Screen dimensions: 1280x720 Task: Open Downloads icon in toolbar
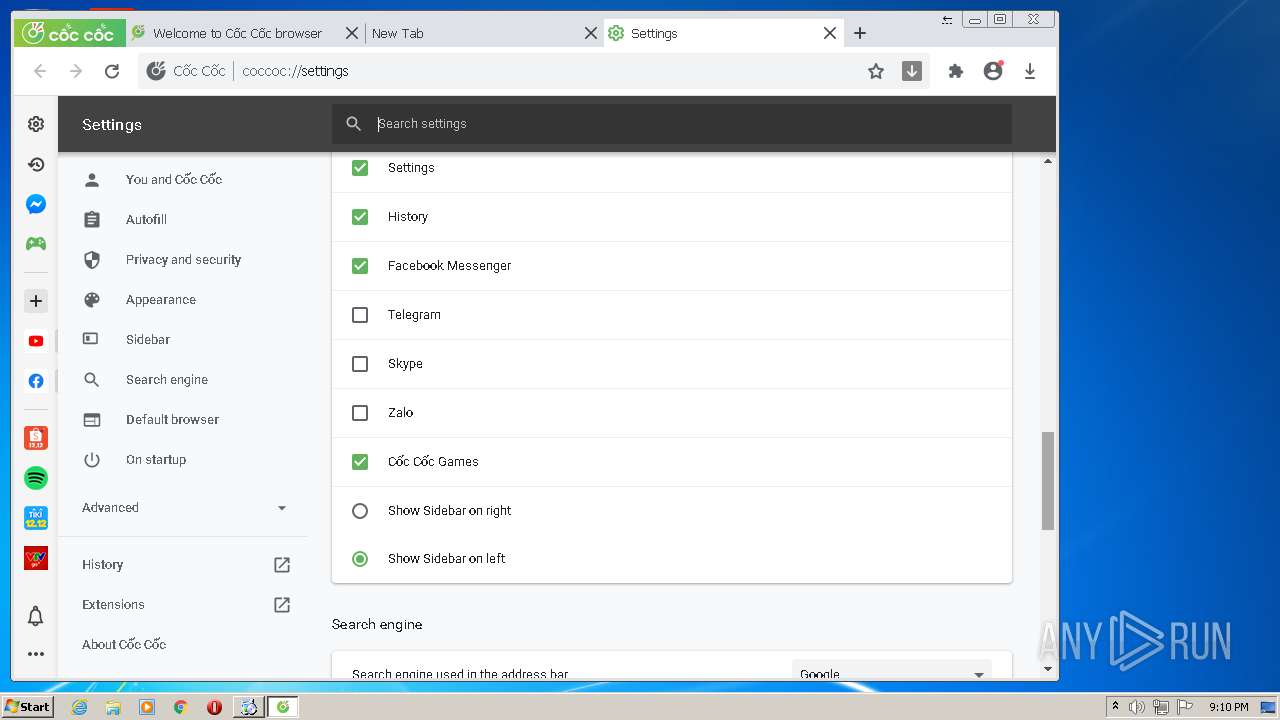pos(1030,71)
